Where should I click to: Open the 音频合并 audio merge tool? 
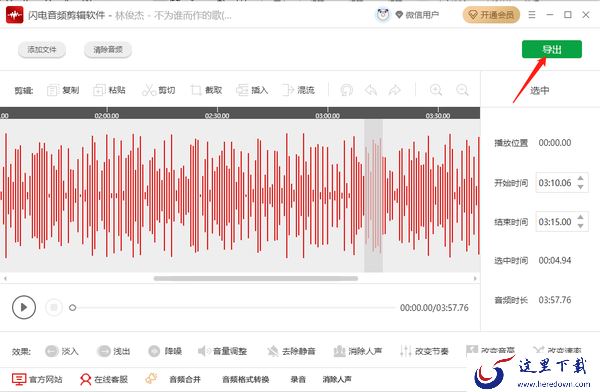(x=185, y=379)
